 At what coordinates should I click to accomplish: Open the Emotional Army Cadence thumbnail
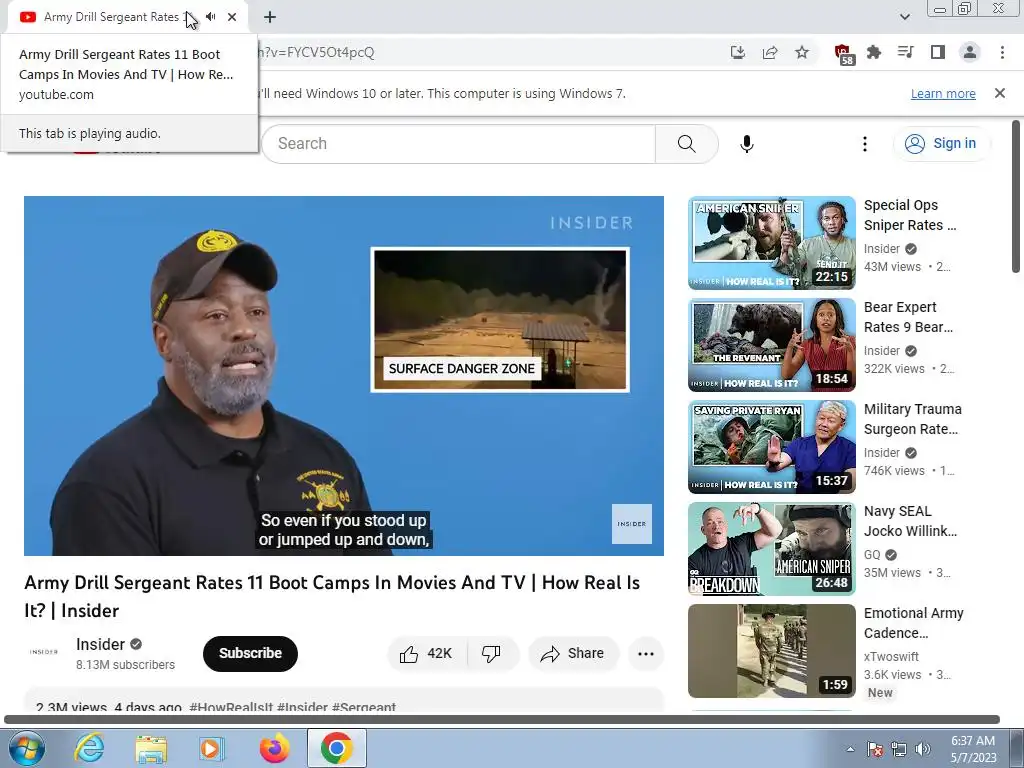[771, 651]
